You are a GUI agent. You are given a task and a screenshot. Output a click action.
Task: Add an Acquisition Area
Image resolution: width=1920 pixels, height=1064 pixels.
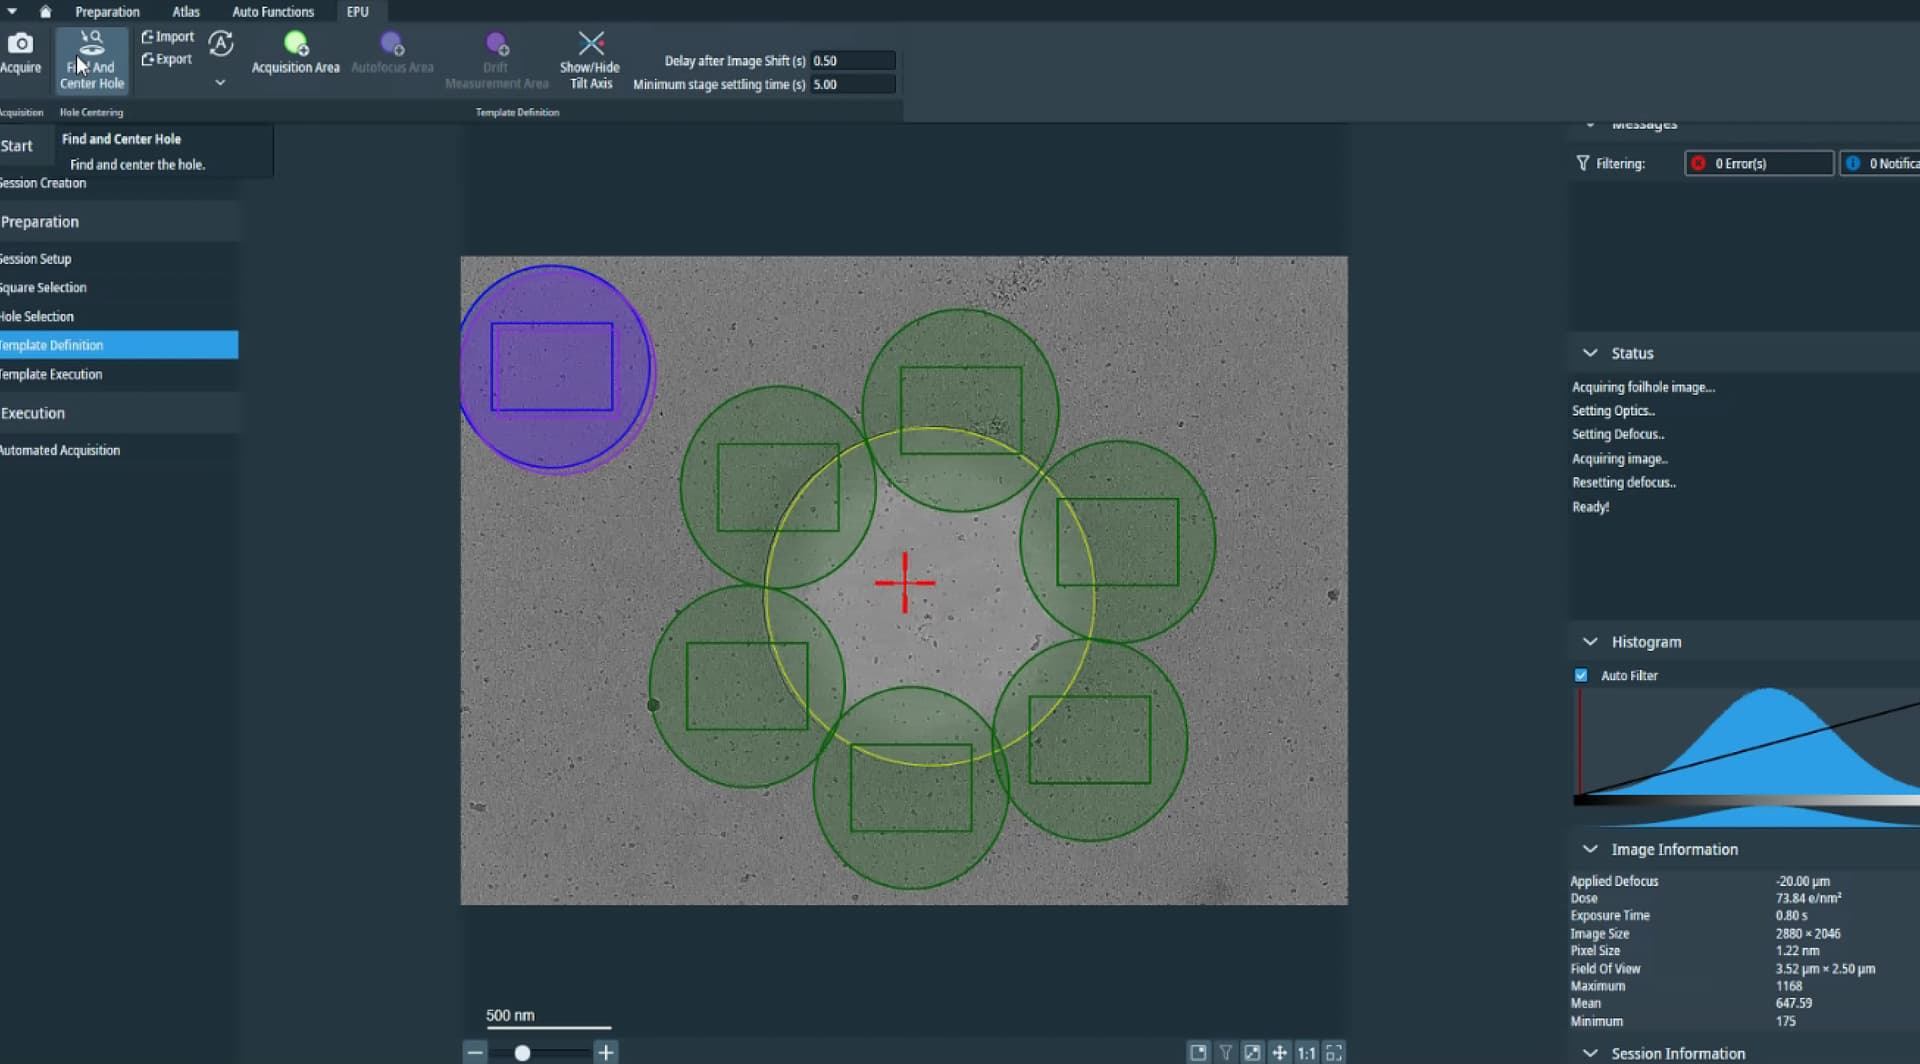295,53
